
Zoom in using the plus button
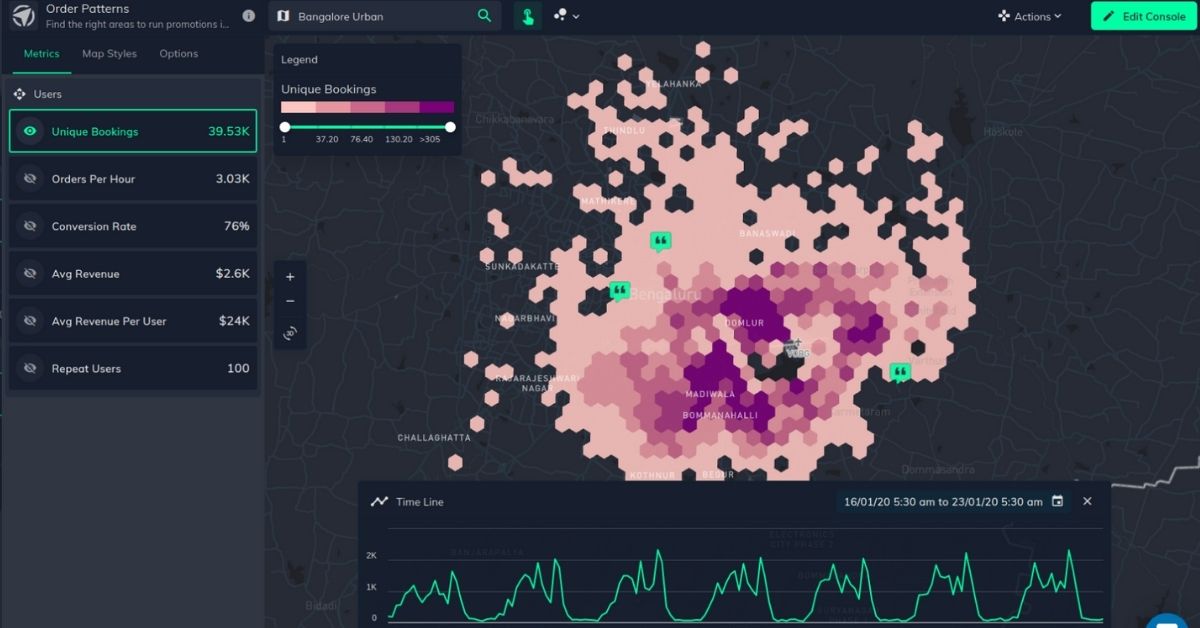[x=290, y=277]
